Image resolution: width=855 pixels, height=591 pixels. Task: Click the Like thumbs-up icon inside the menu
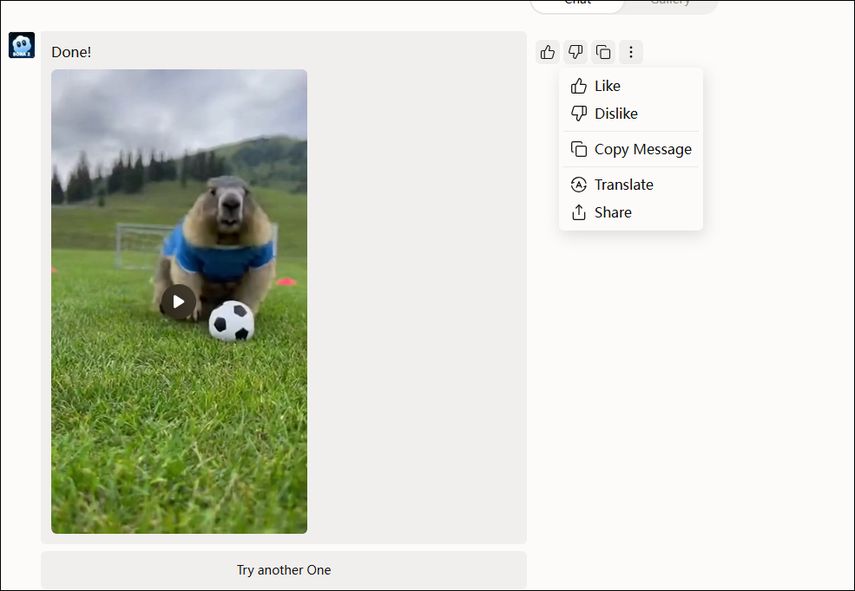click(x=580, y=85)
